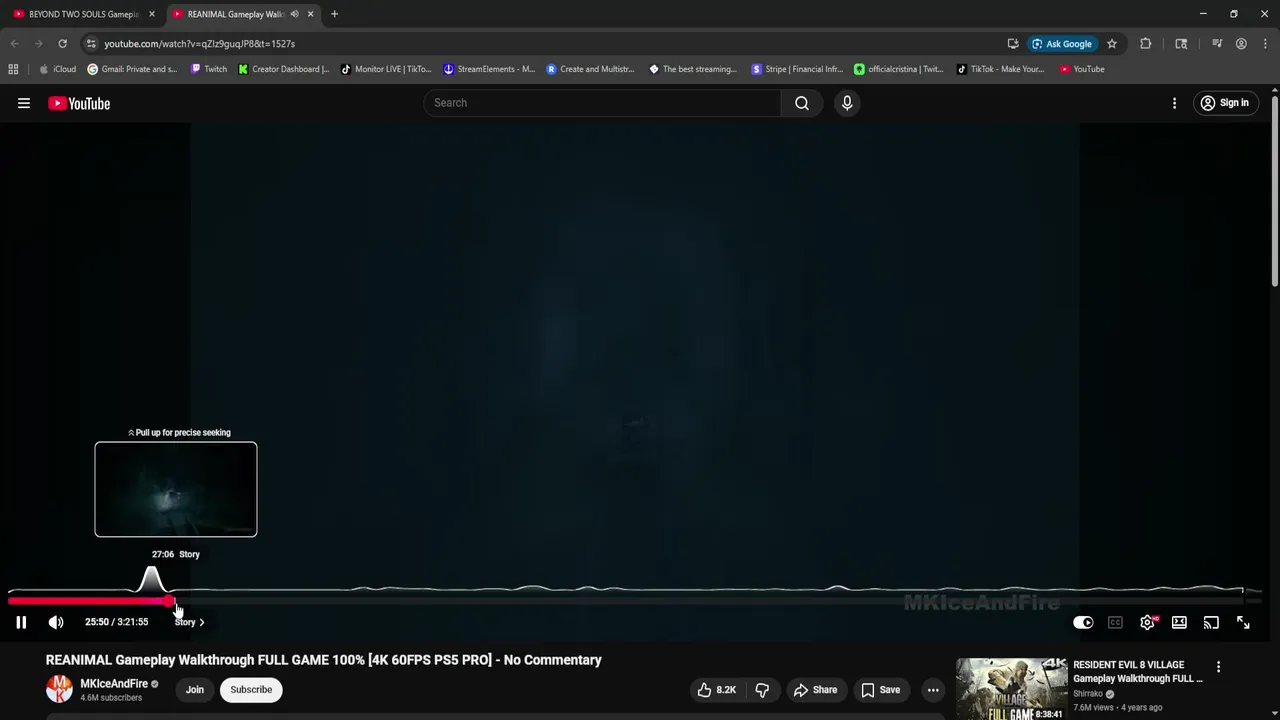
Task: Expand the Story chapter list
Action: click(189, 622)
